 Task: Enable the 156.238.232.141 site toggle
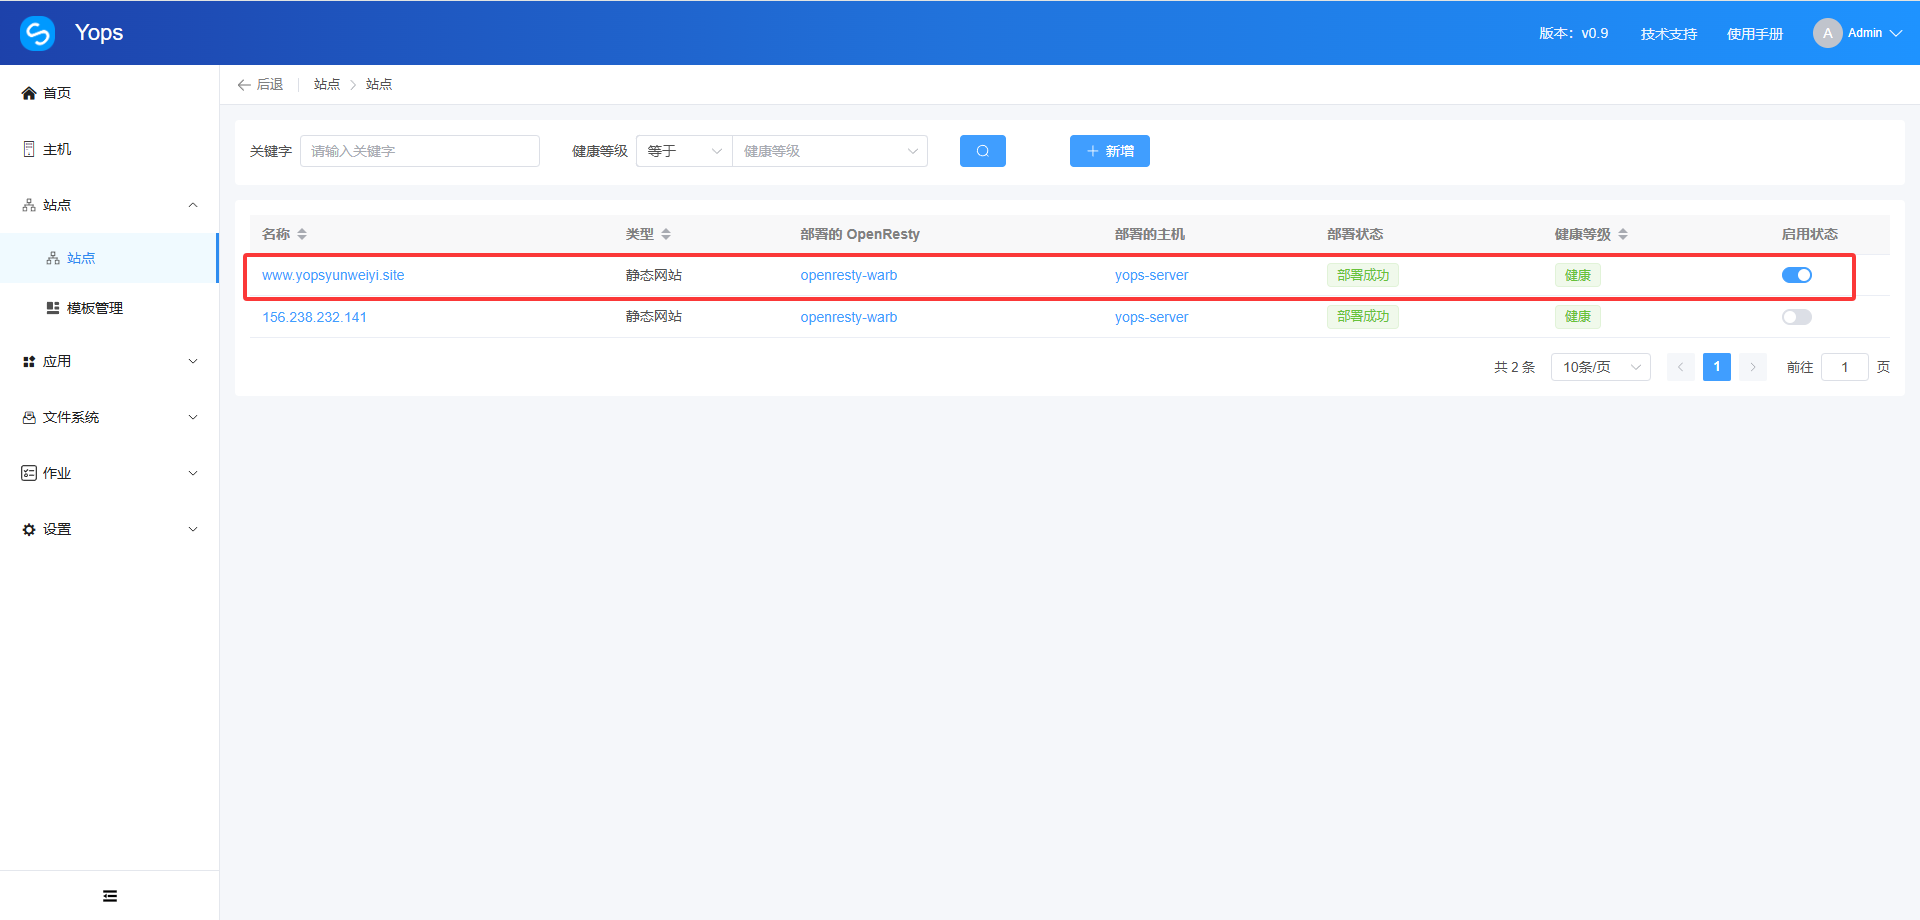pos(1796,317)
